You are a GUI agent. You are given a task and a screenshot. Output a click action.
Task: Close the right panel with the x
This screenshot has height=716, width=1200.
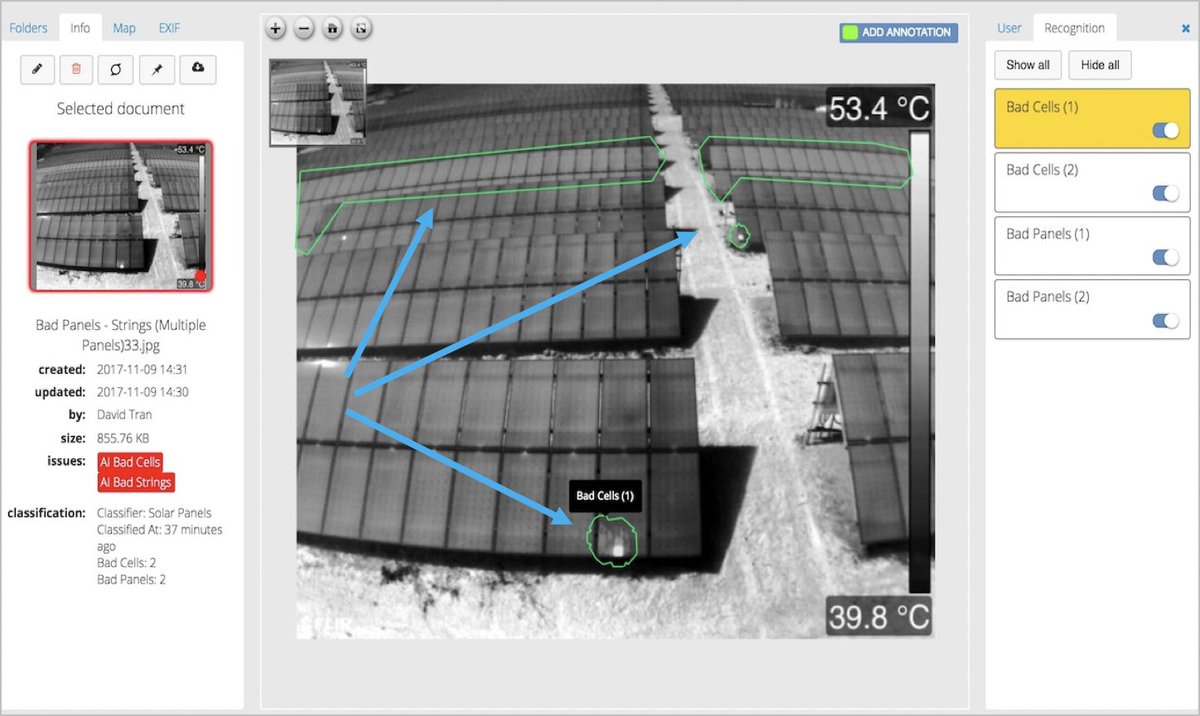(1186, 29)
